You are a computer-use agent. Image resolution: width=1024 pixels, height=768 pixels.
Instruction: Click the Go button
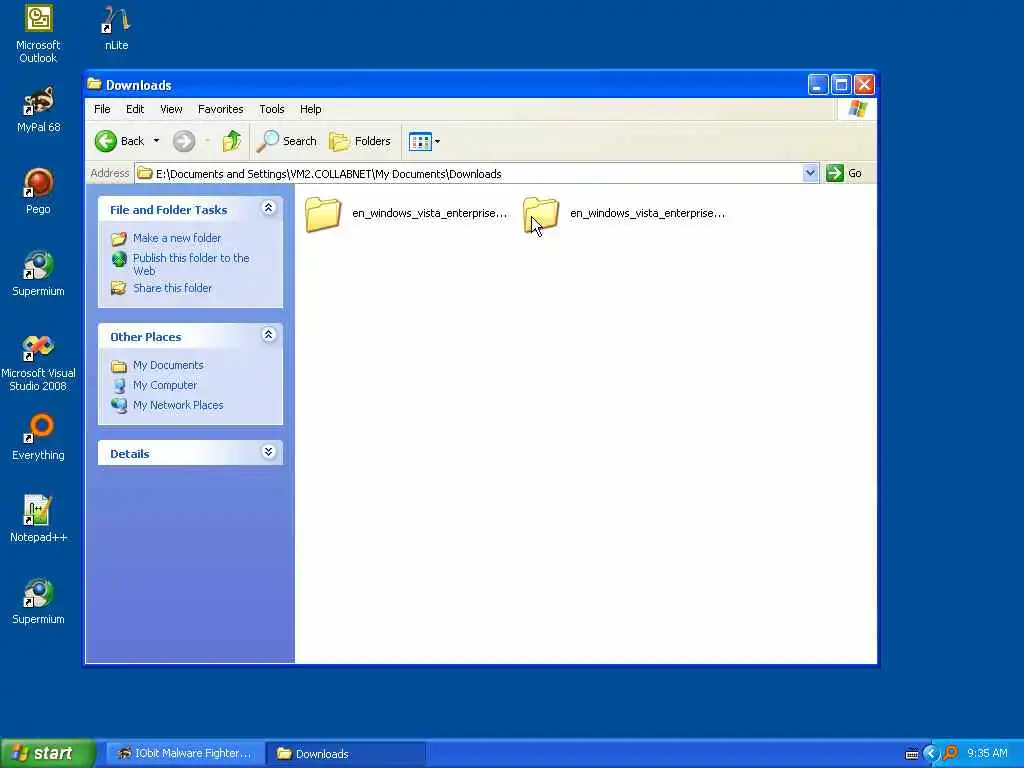point(844,174)
